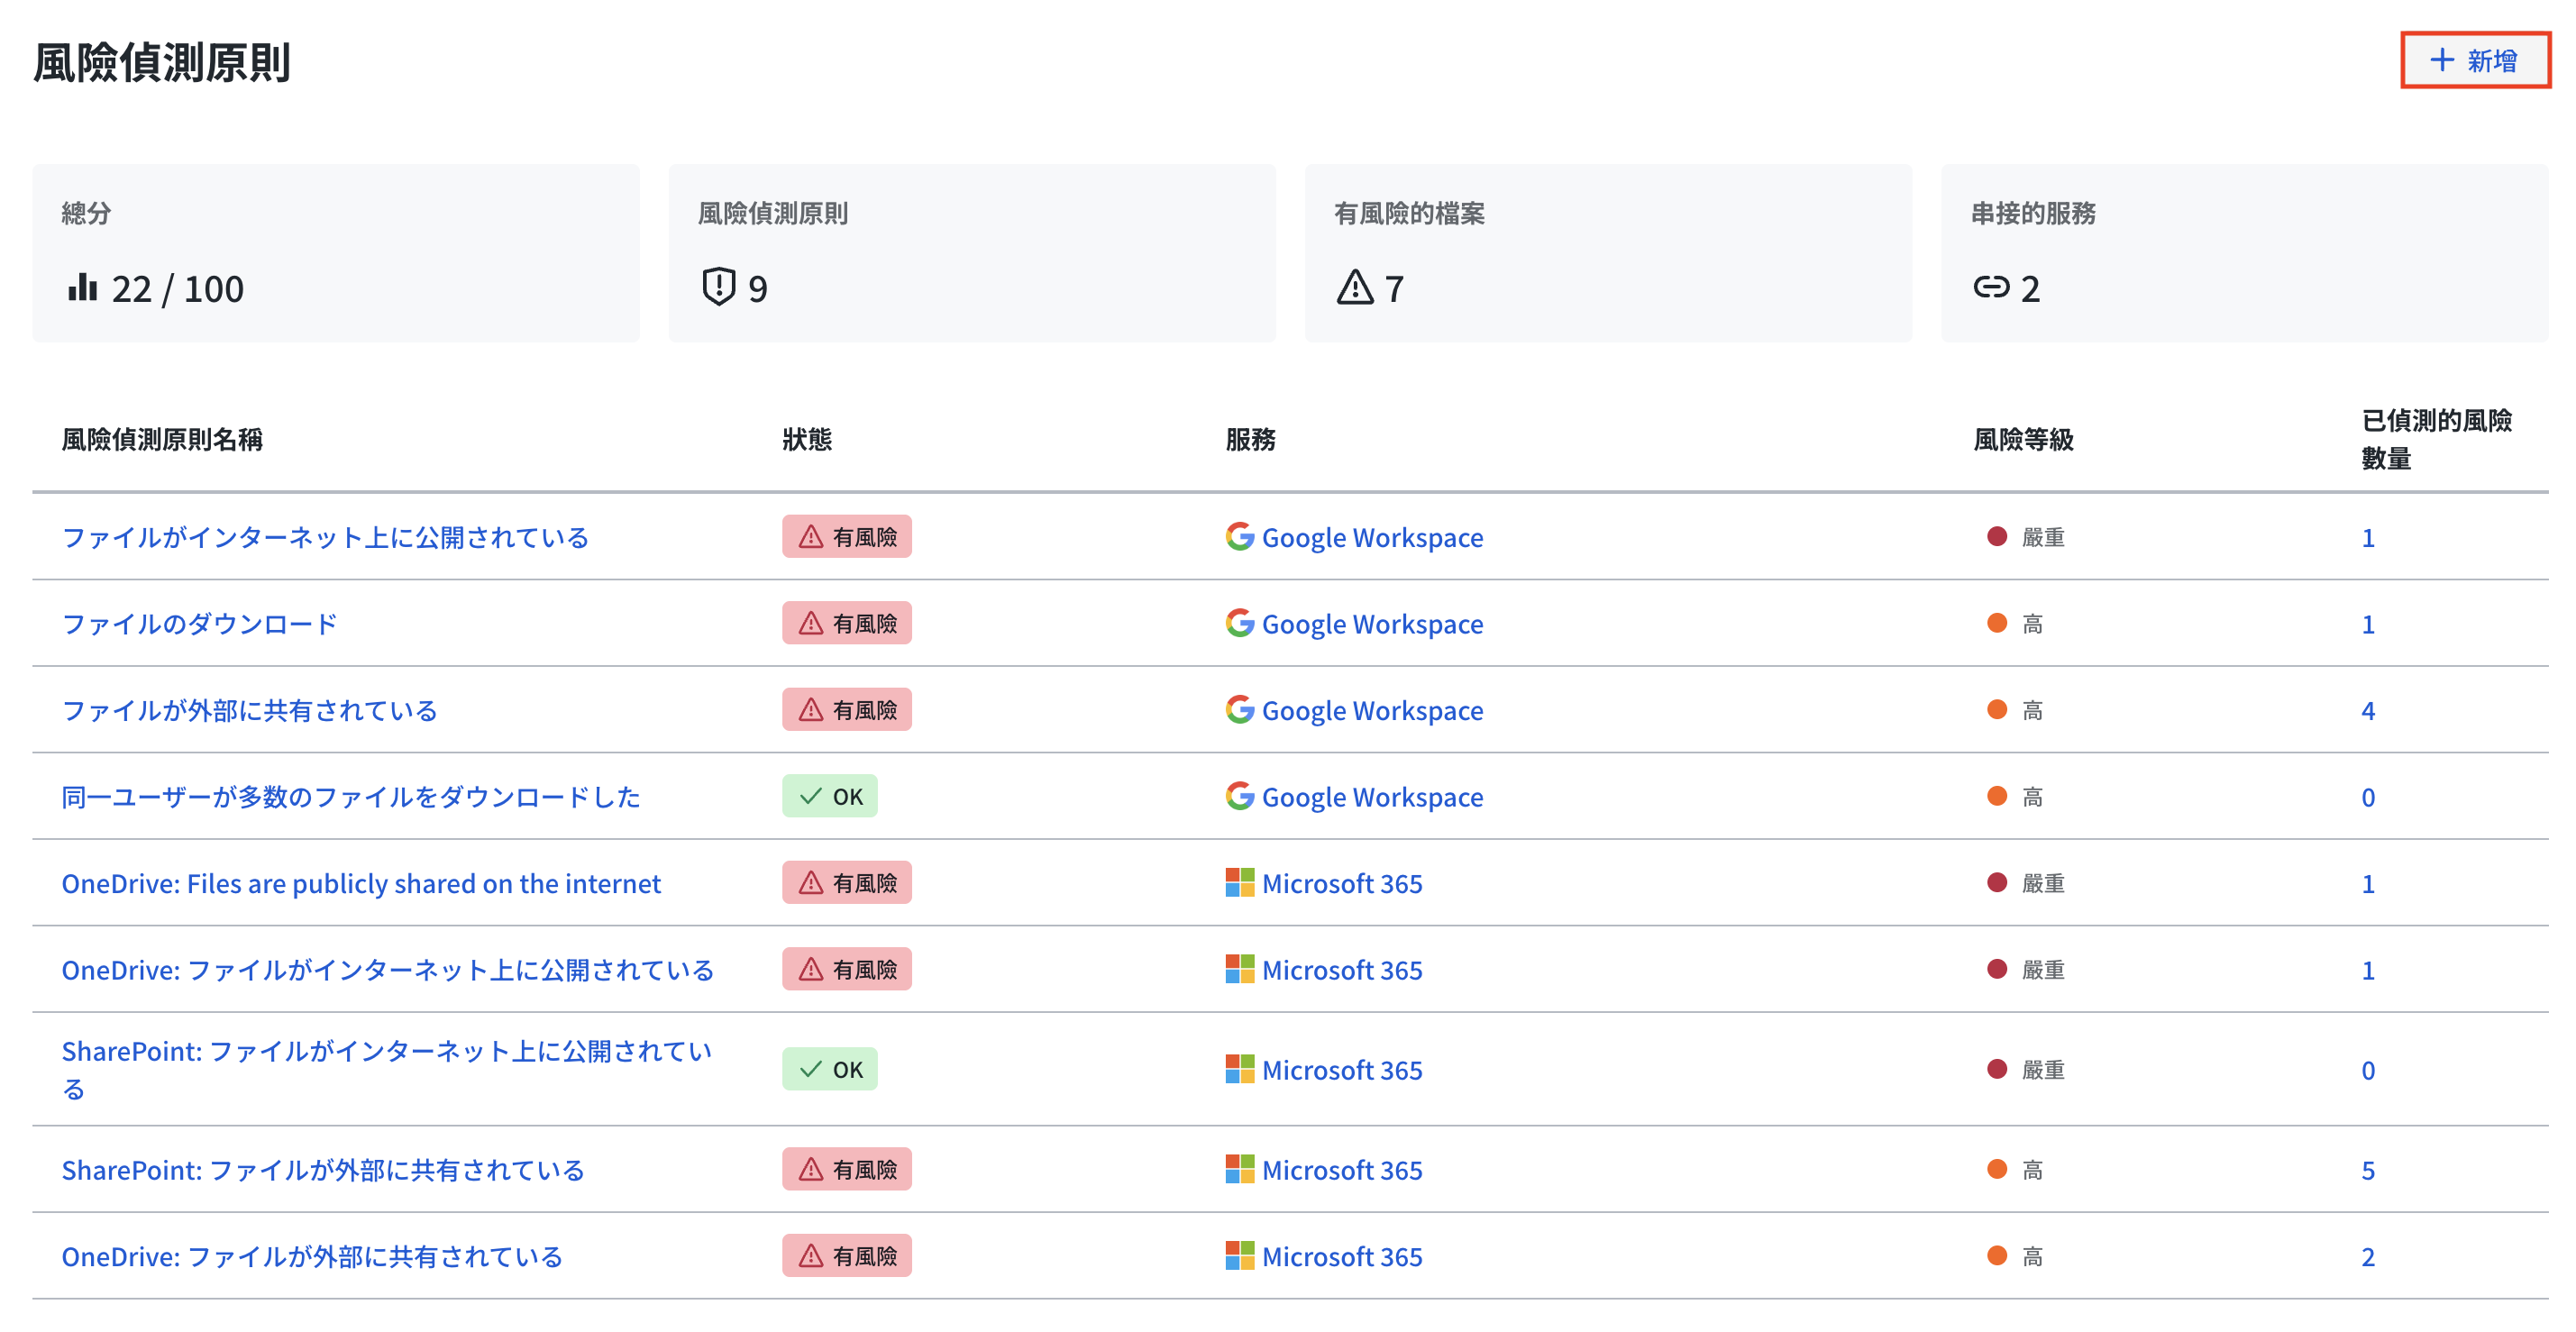Viewport: 2576px width, 1332px height.
Task: Click the orange 高 dot in ファイルのダウンロード row
Action: [1997, 623]
